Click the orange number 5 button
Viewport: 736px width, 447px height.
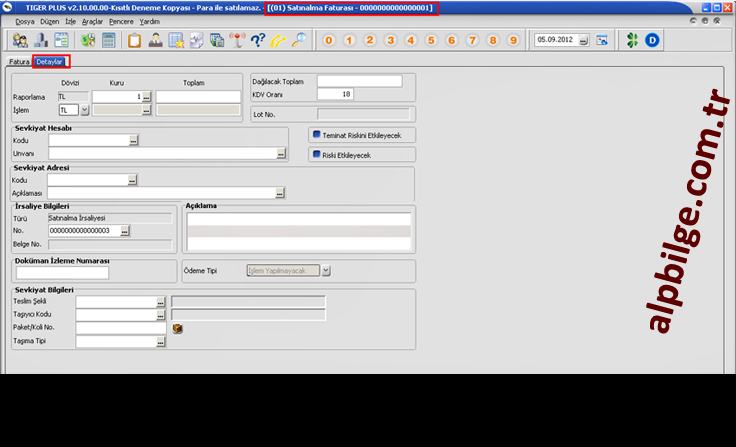[x=431, y=41]
